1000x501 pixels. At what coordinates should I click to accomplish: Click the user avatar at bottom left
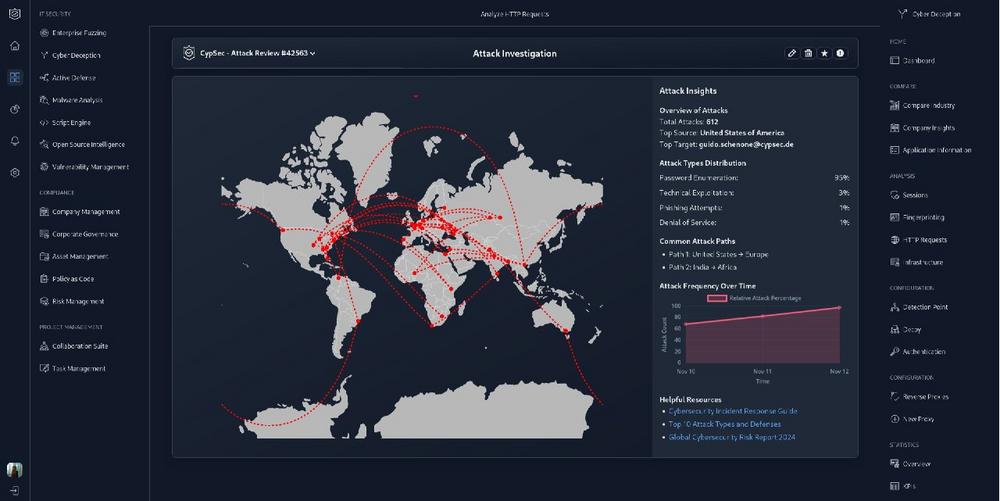coord(15,470)
